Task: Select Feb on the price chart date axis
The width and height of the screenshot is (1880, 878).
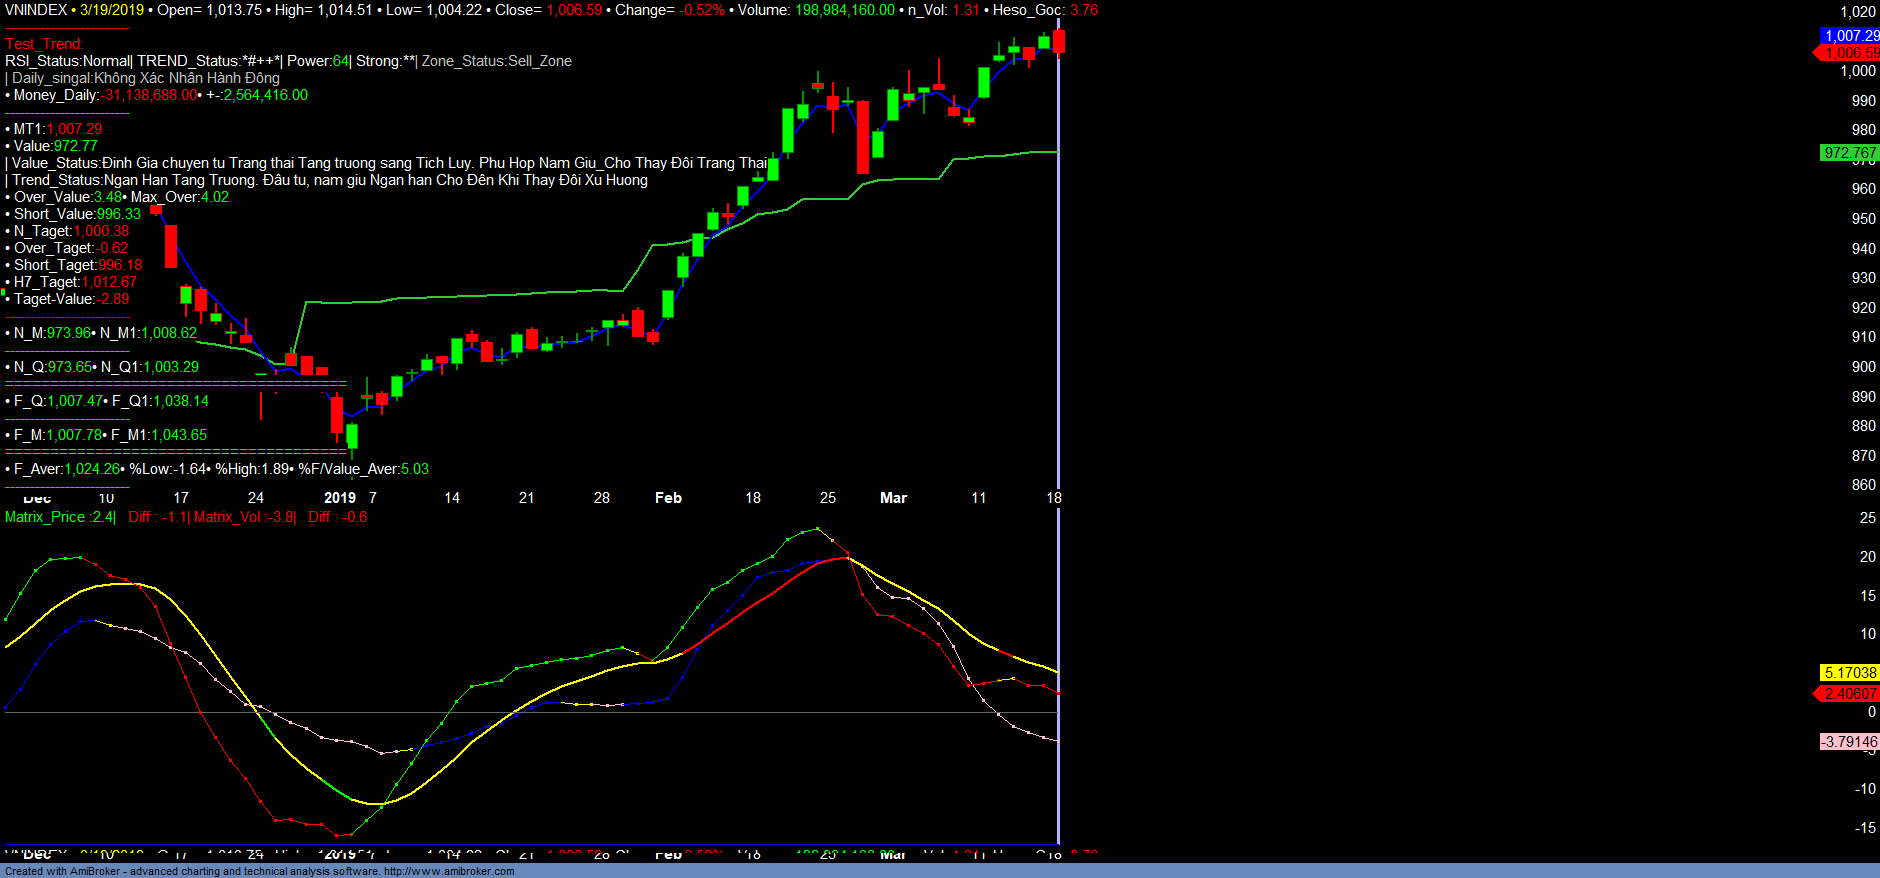Action: click(x=668, y=498)
